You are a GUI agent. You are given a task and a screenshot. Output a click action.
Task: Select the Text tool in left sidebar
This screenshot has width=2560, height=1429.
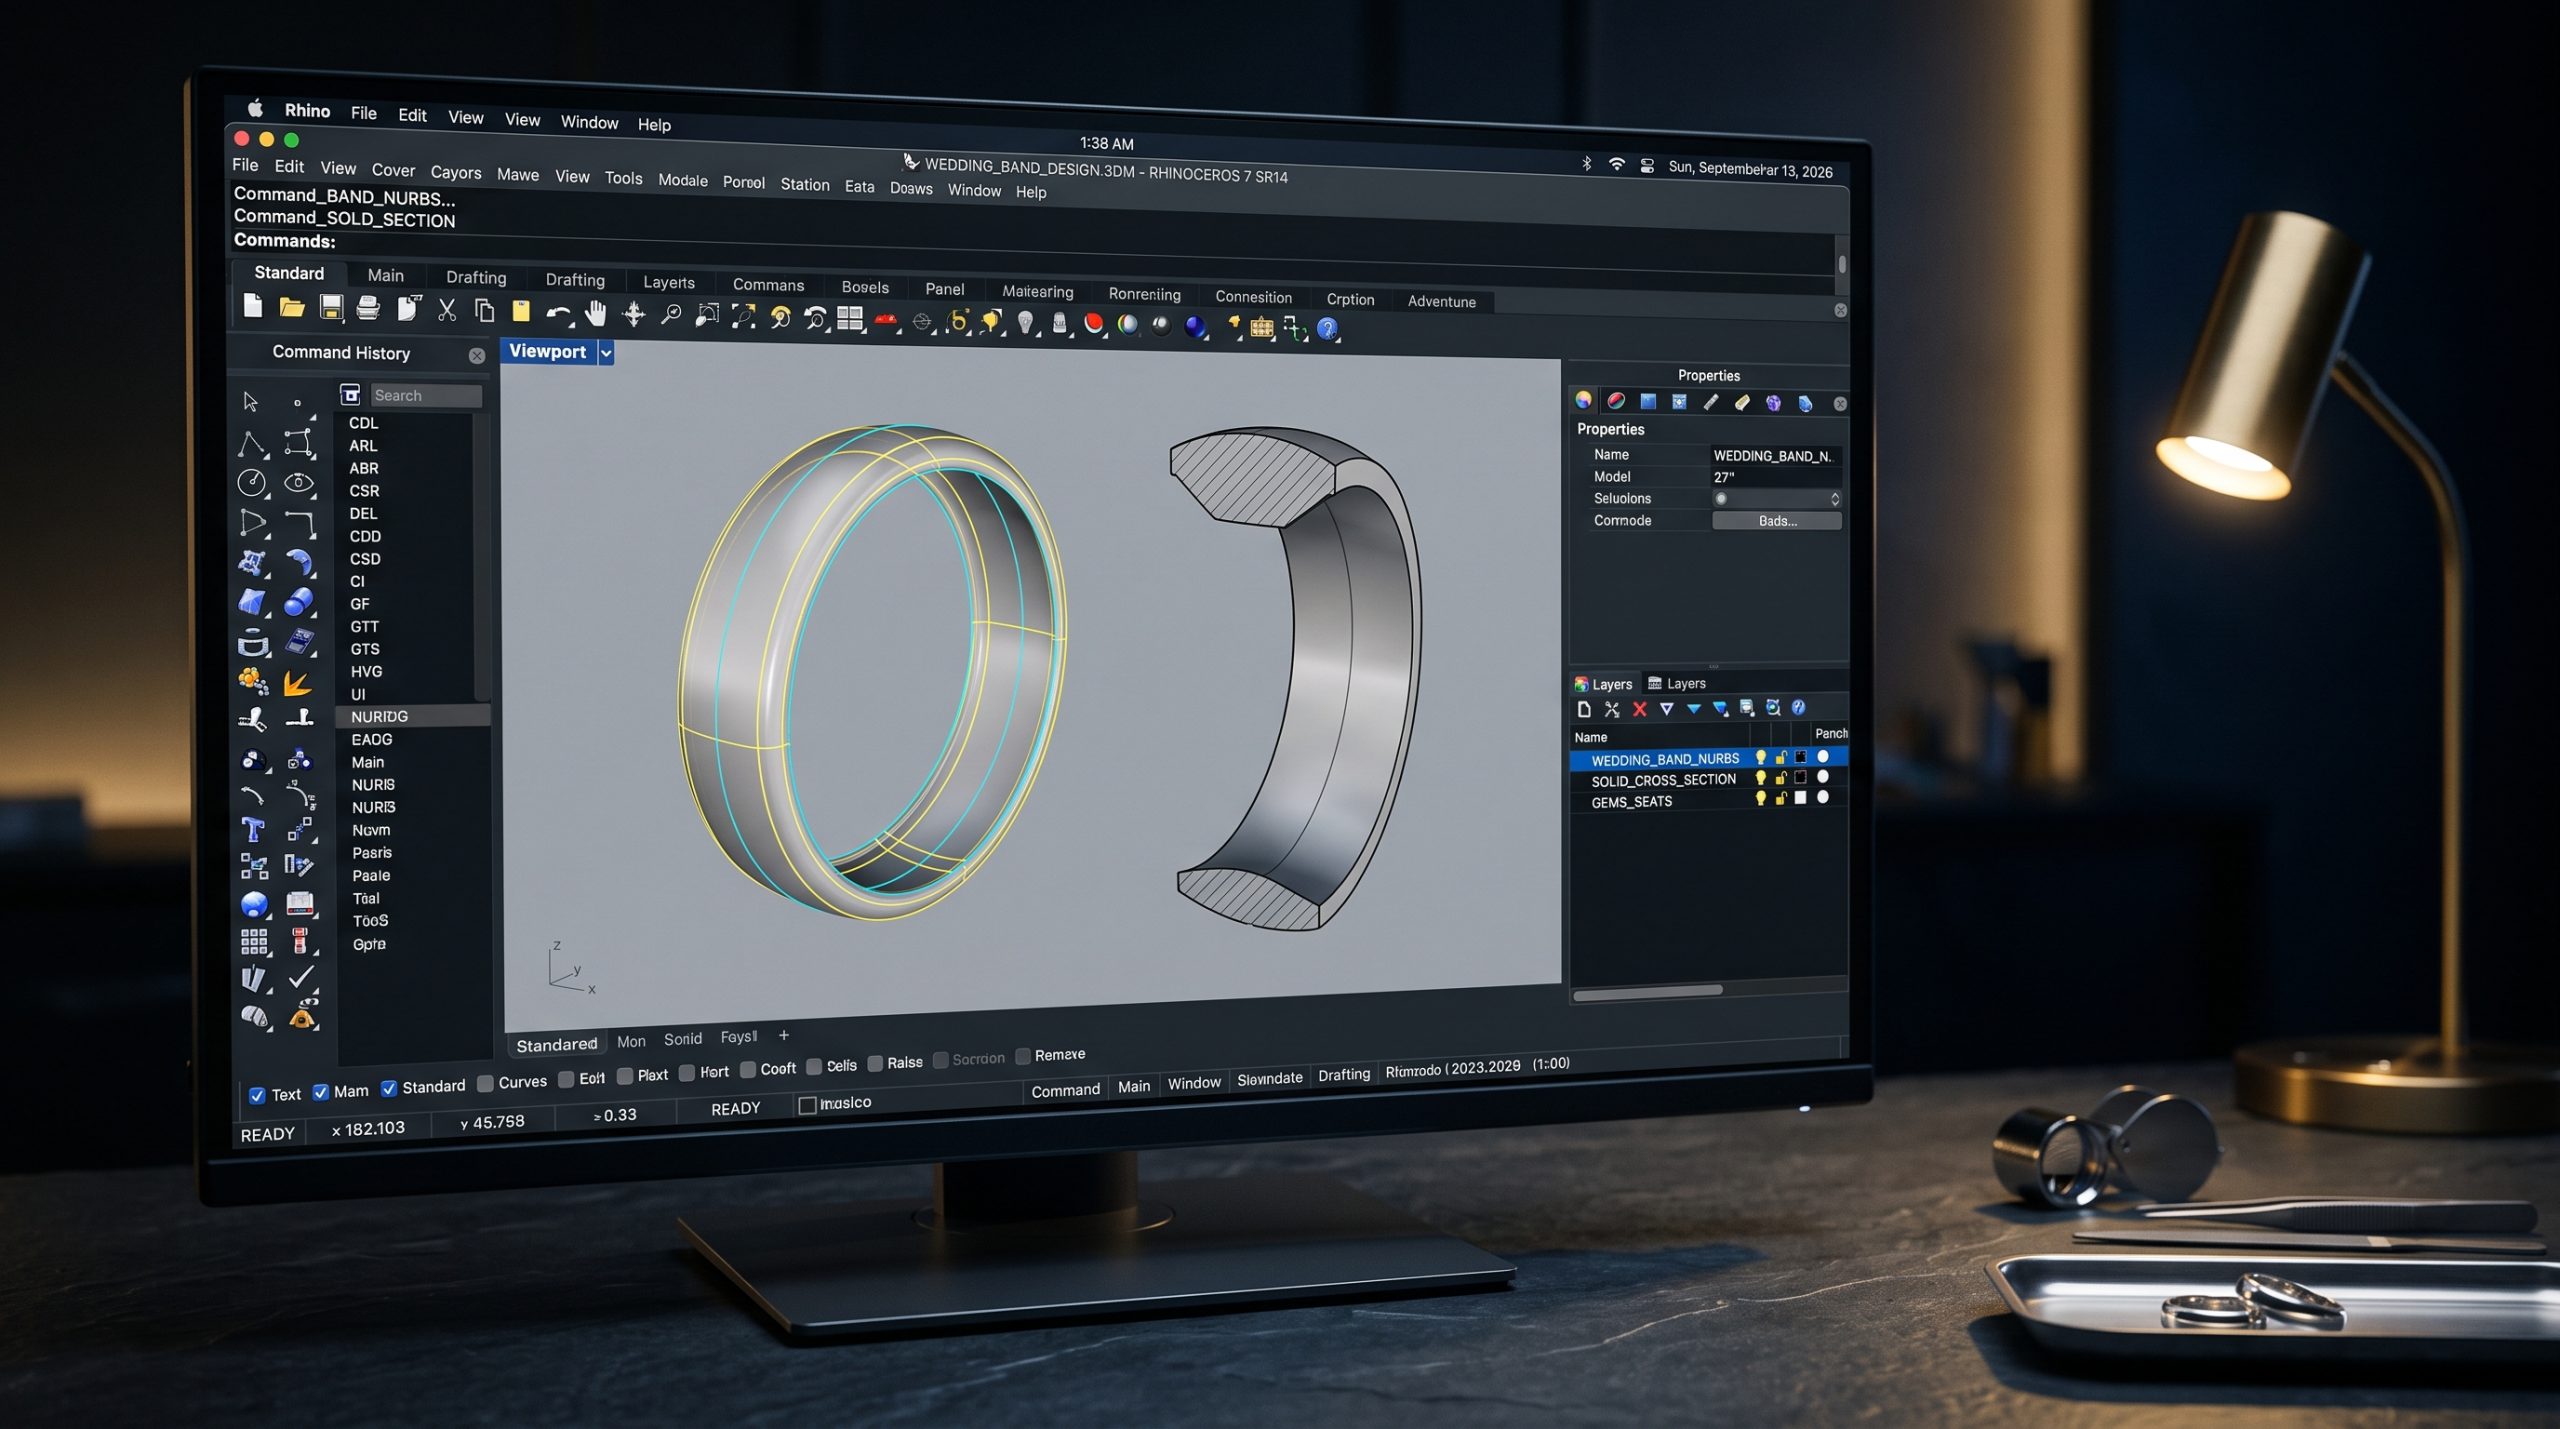click(x=252, y=830)
